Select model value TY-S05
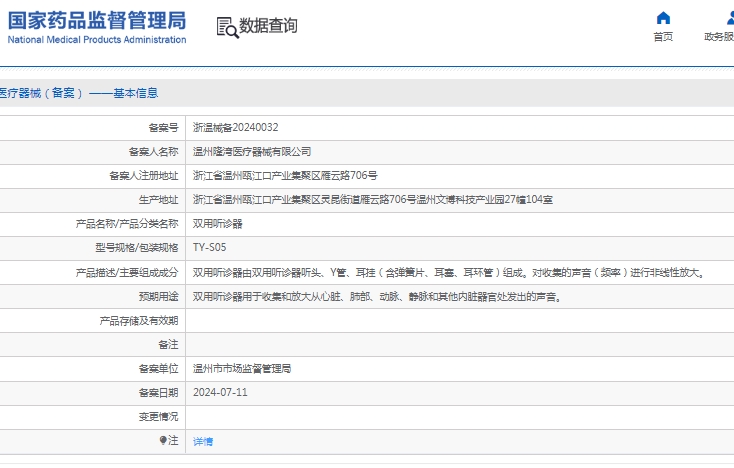734x468 pixels. click(x=209, y=247)
